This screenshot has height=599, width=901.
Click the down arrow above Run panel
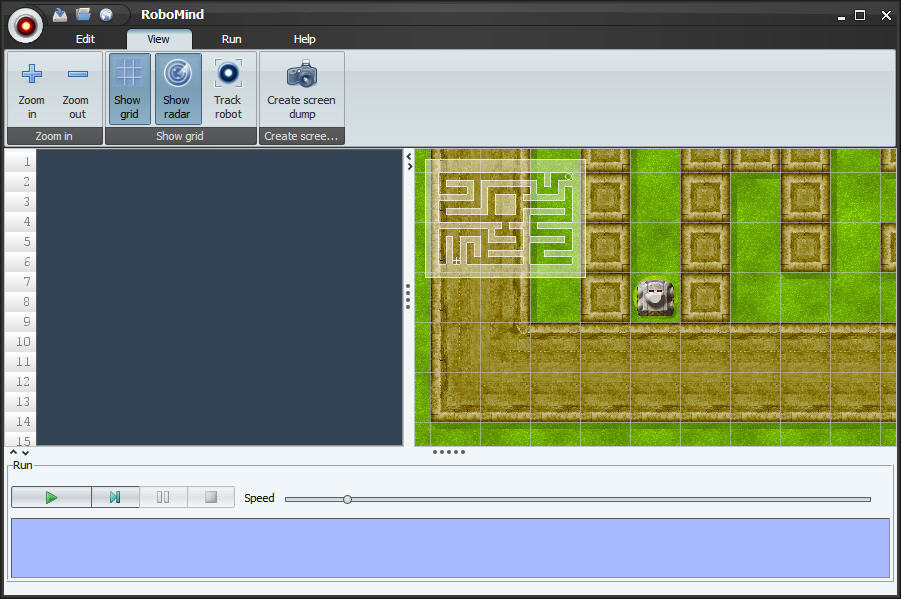point(25,452)
